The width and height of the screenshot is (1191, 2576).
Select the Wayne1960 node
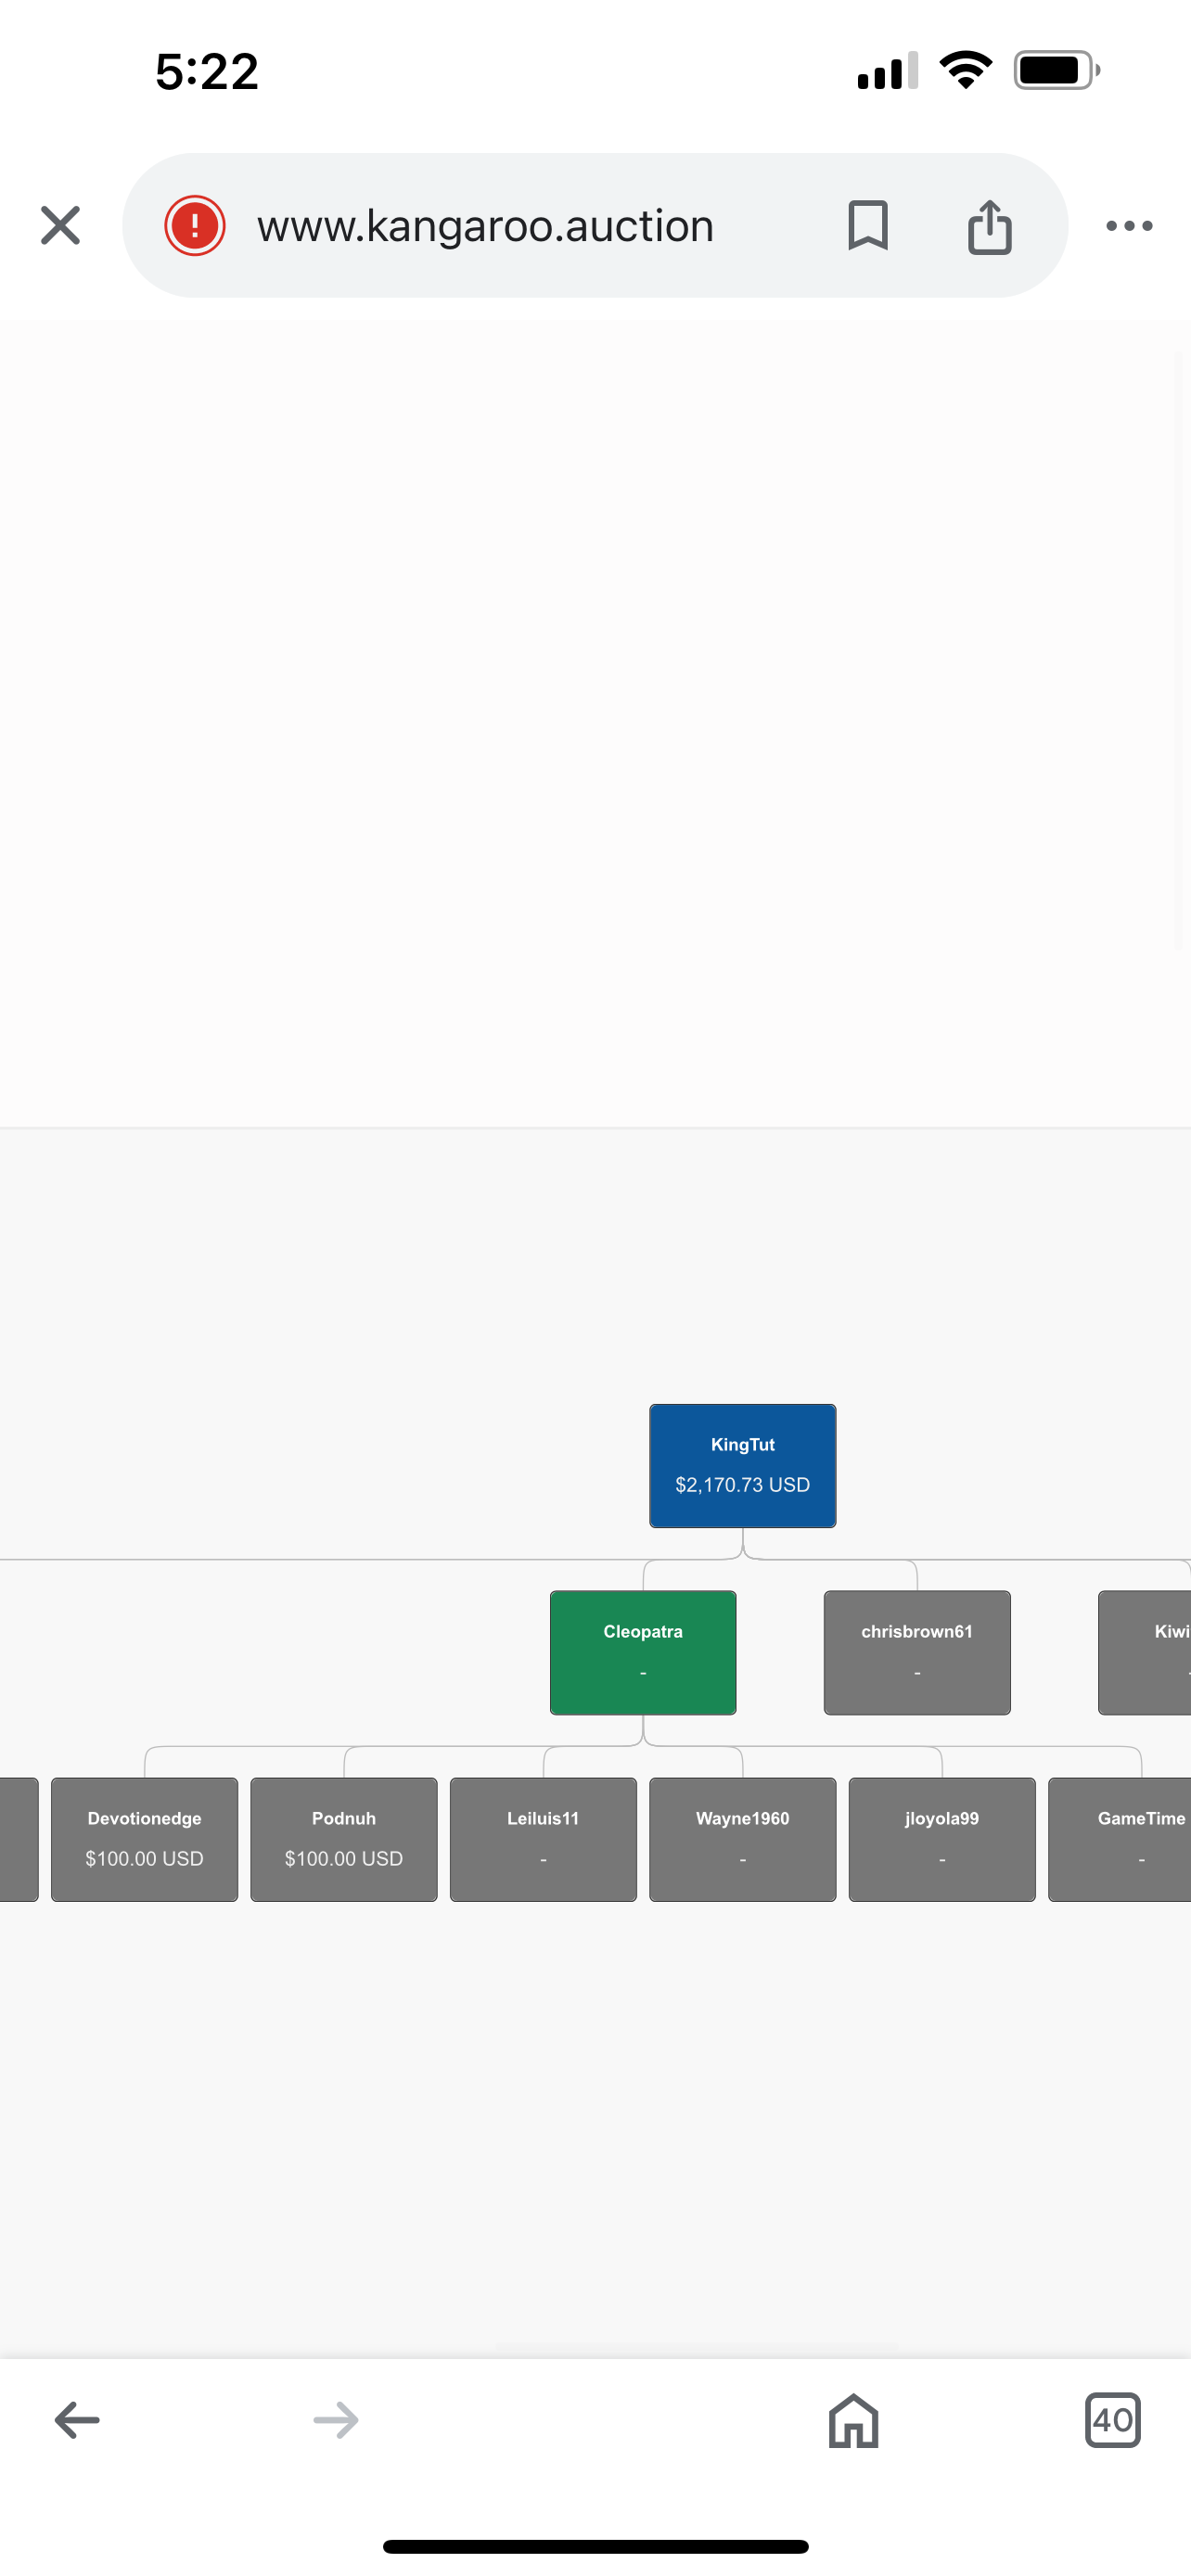742,1839
